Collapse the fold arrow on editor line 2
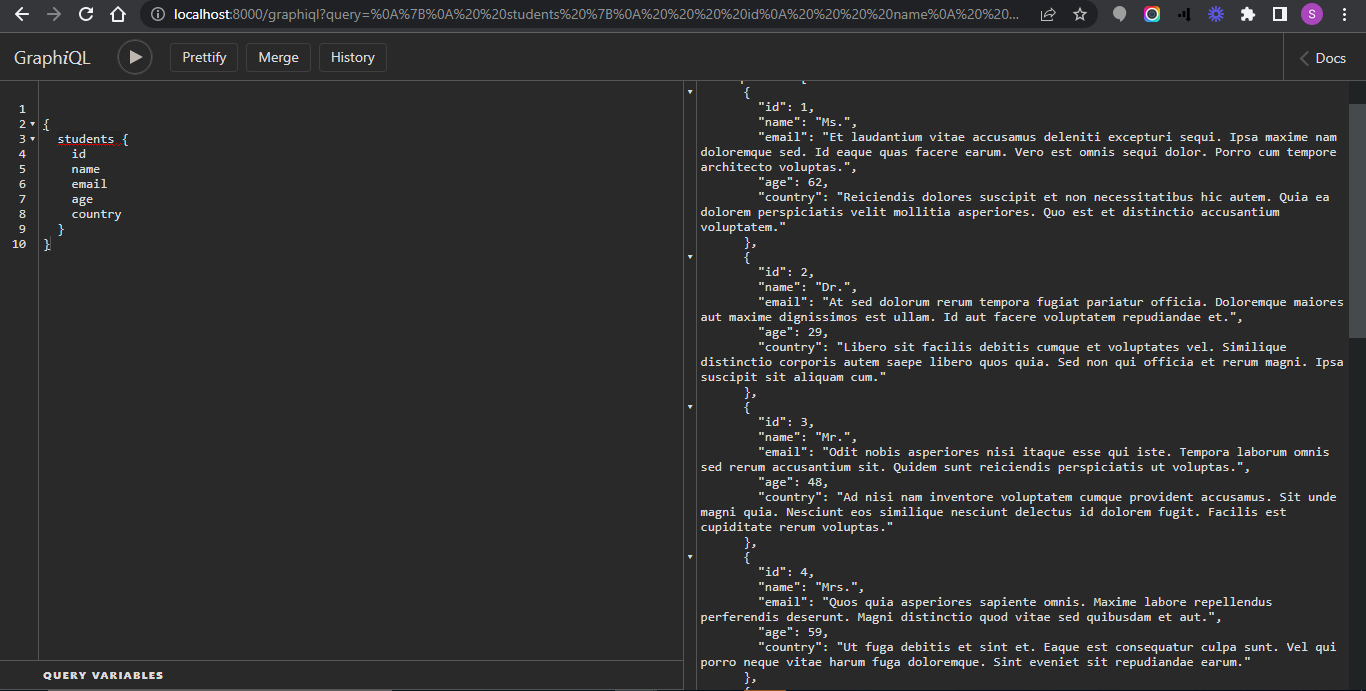1366x691 pixels. click(x=32, y=124)
